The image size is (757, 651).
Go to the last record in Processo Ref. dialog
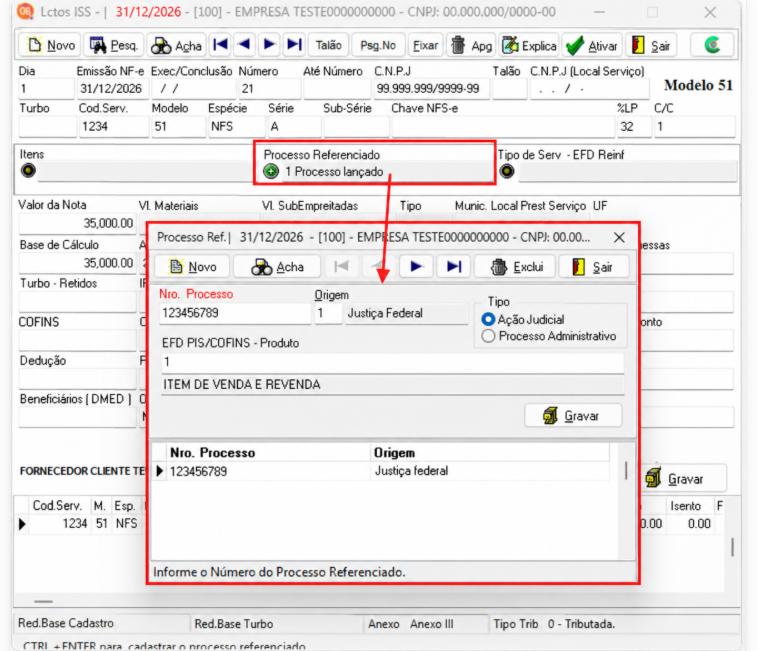point(454,266)
